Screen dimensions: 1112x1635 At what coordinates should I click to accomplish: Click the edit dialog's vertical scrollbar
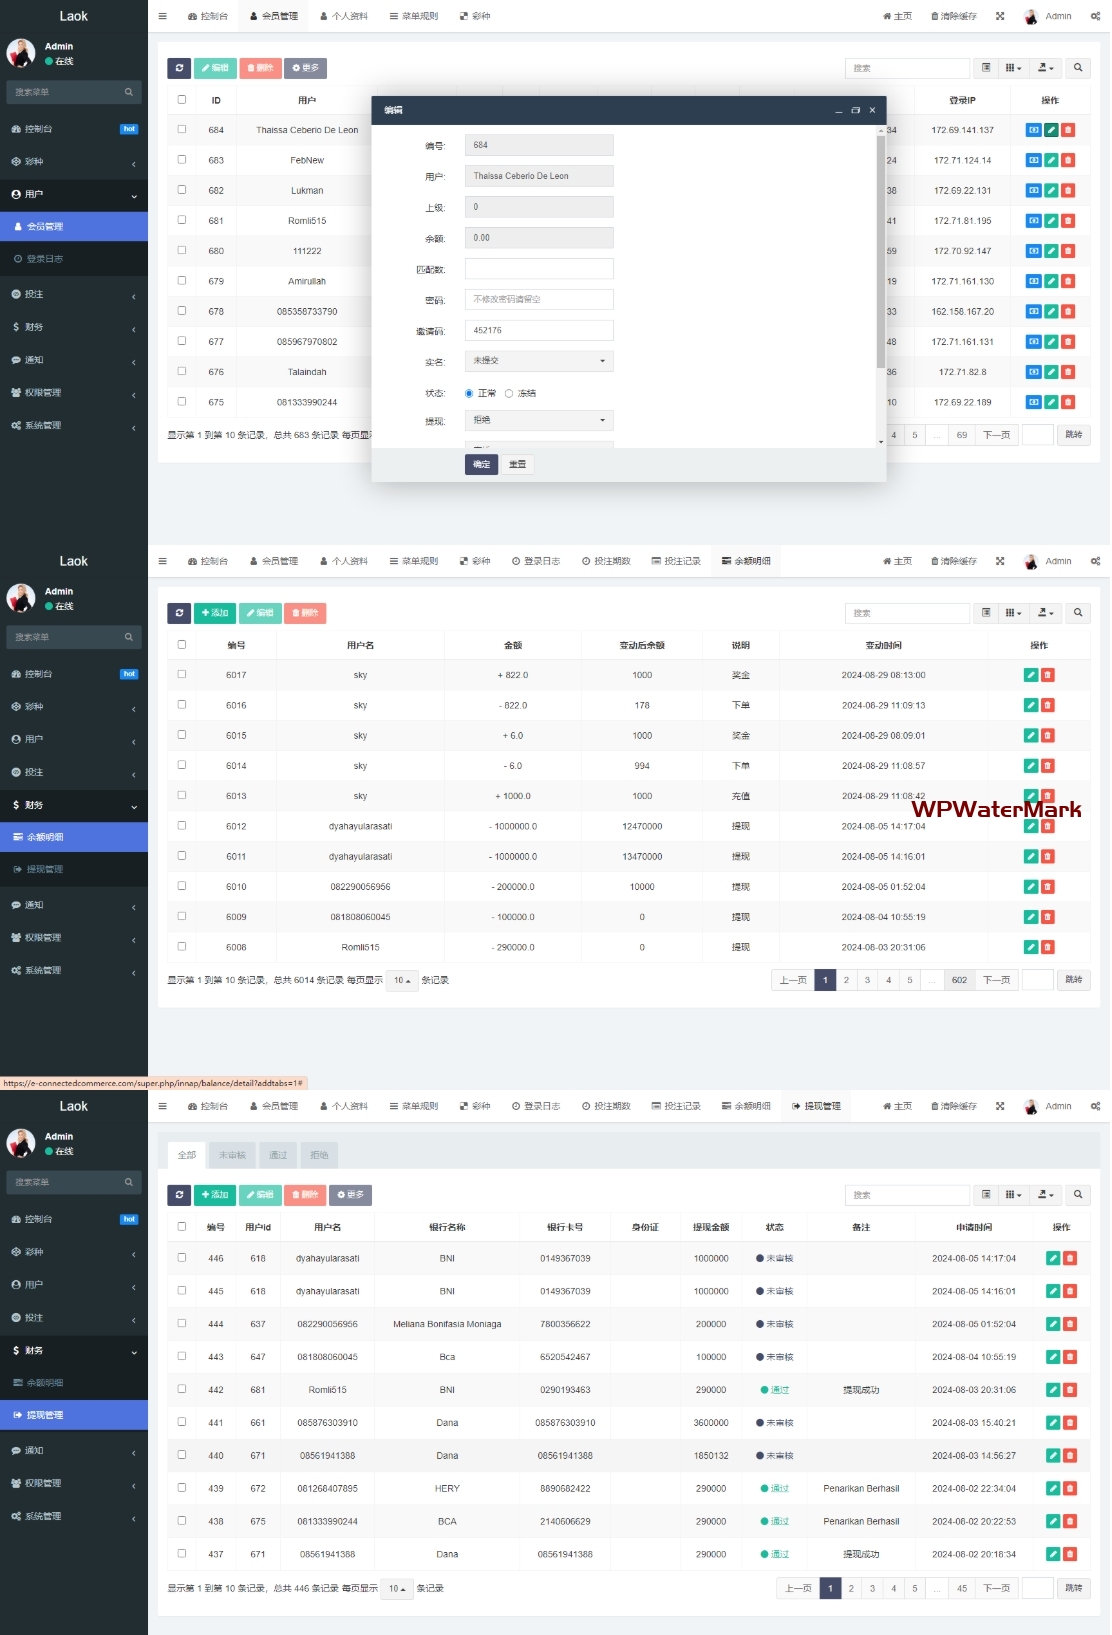coord(880,250)
